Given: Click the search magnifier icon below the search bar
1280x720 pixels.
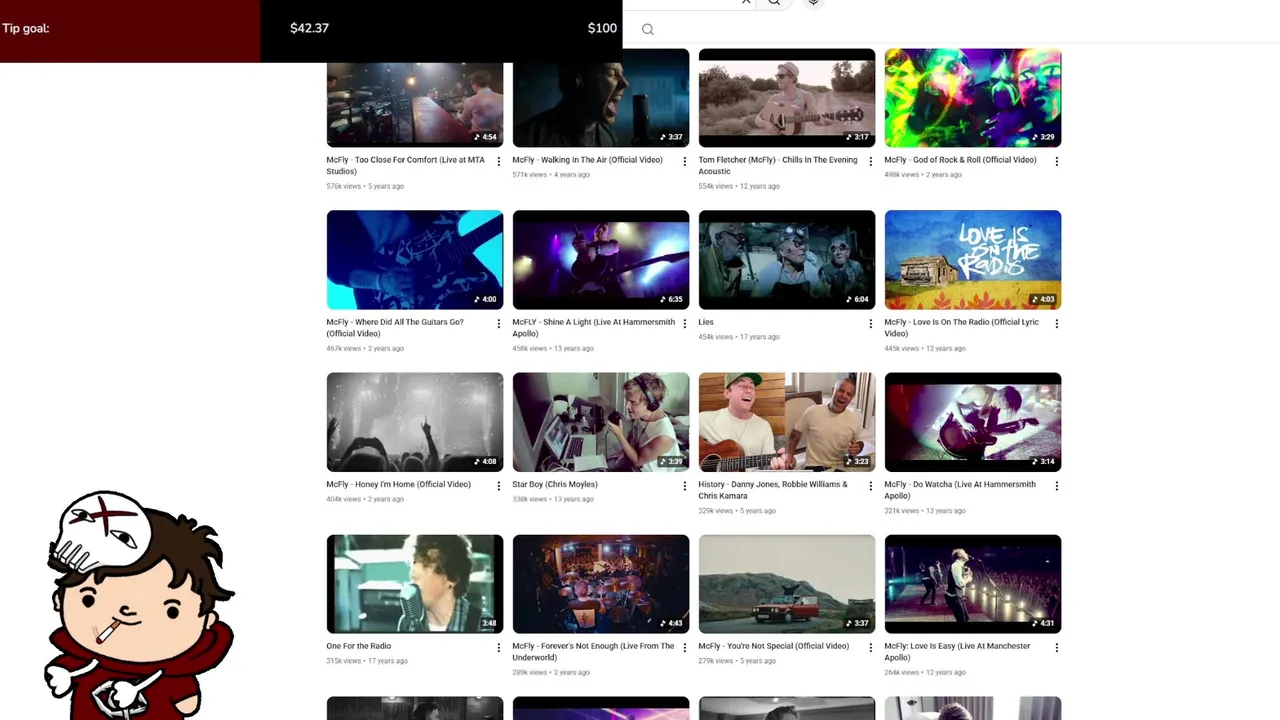Looking at the screenshot, I should tap(648, 29).
